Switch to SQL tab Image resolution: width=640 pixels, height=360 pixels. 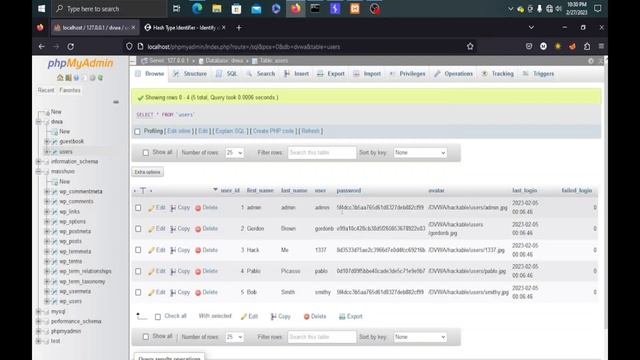(x=227, y=74)
